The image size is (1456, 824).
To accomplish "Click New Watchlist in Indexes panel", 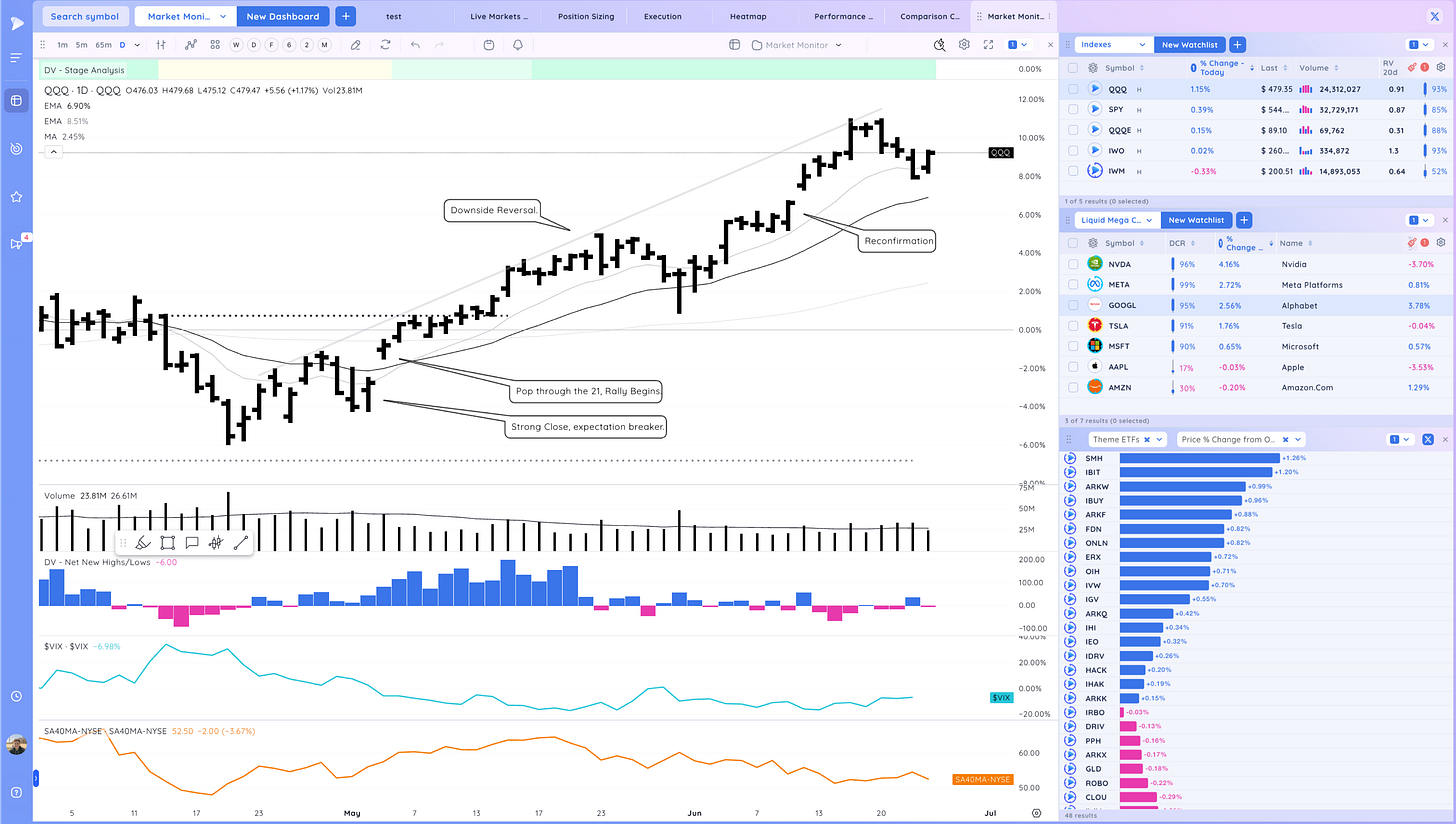I will [1188, 45].
